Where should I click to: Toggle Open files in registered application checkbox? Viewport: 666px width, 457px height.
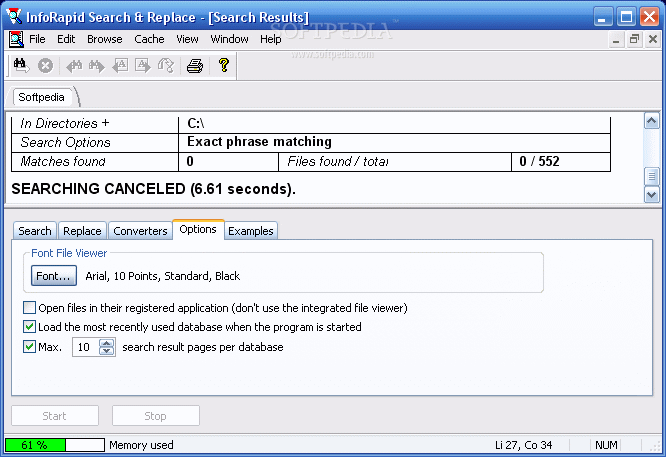click(x=29, y=307)
